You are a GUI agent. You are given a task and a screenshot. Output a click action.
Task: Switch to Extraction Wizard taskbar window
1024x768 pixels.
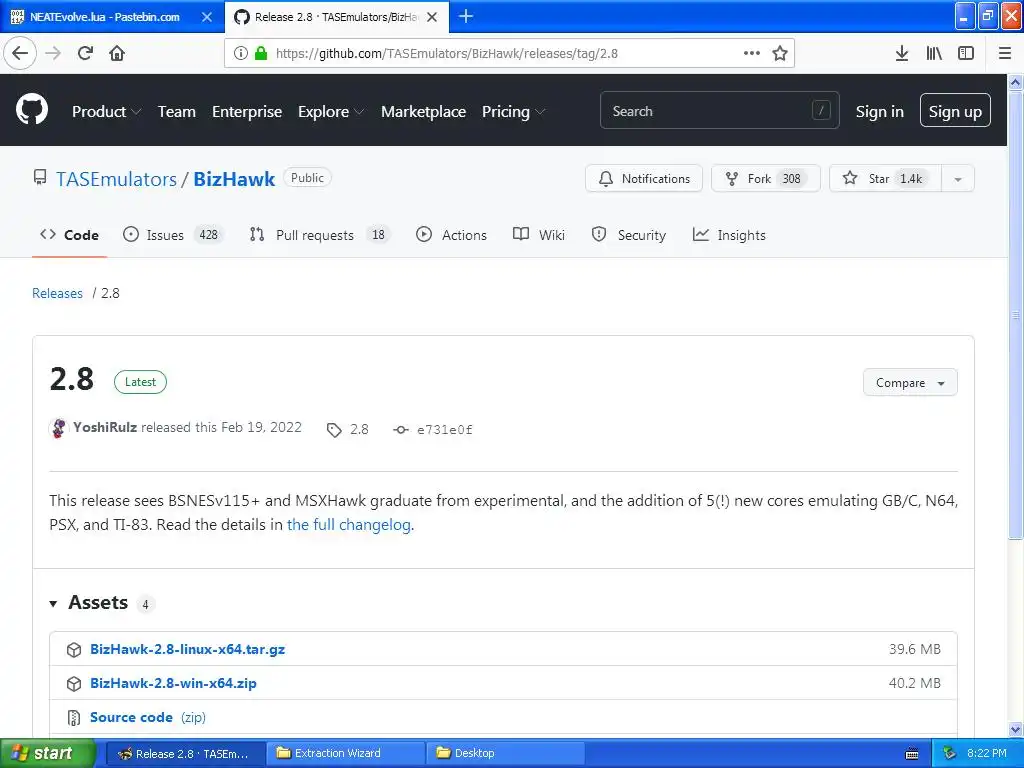tap(345, 754)
